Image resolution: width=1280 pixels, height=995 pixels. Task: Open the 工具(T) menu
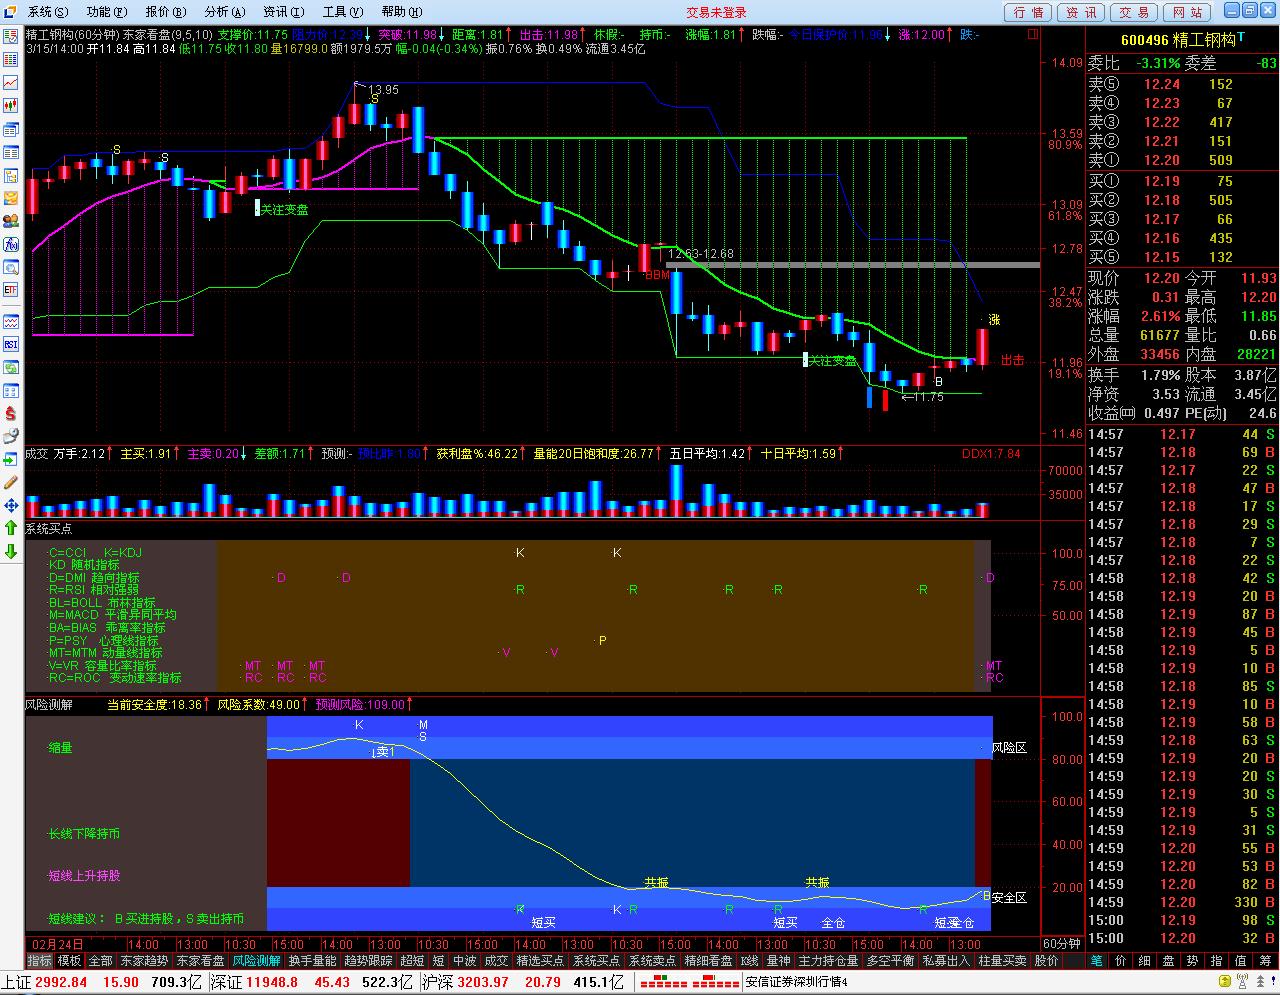pos(343,12)
